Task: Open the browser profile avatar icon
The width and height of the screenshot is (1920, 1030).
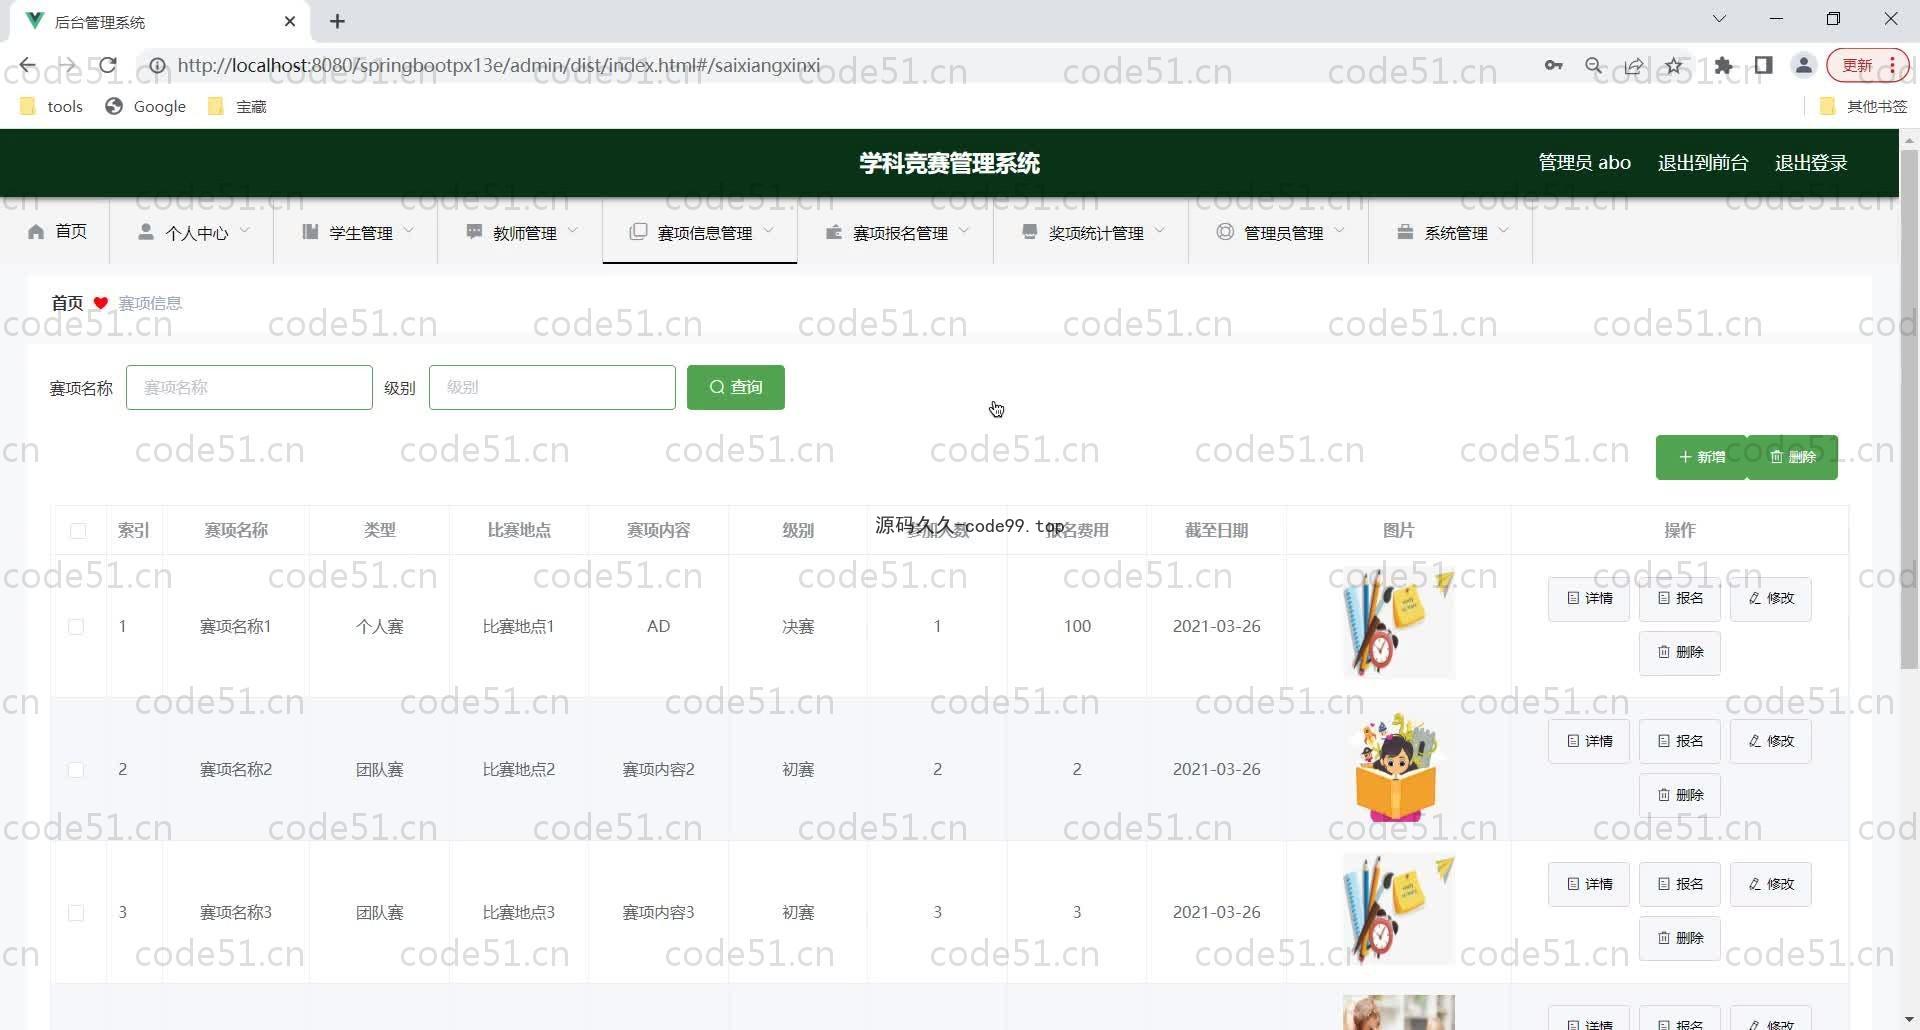Action: coord(1804,66)
